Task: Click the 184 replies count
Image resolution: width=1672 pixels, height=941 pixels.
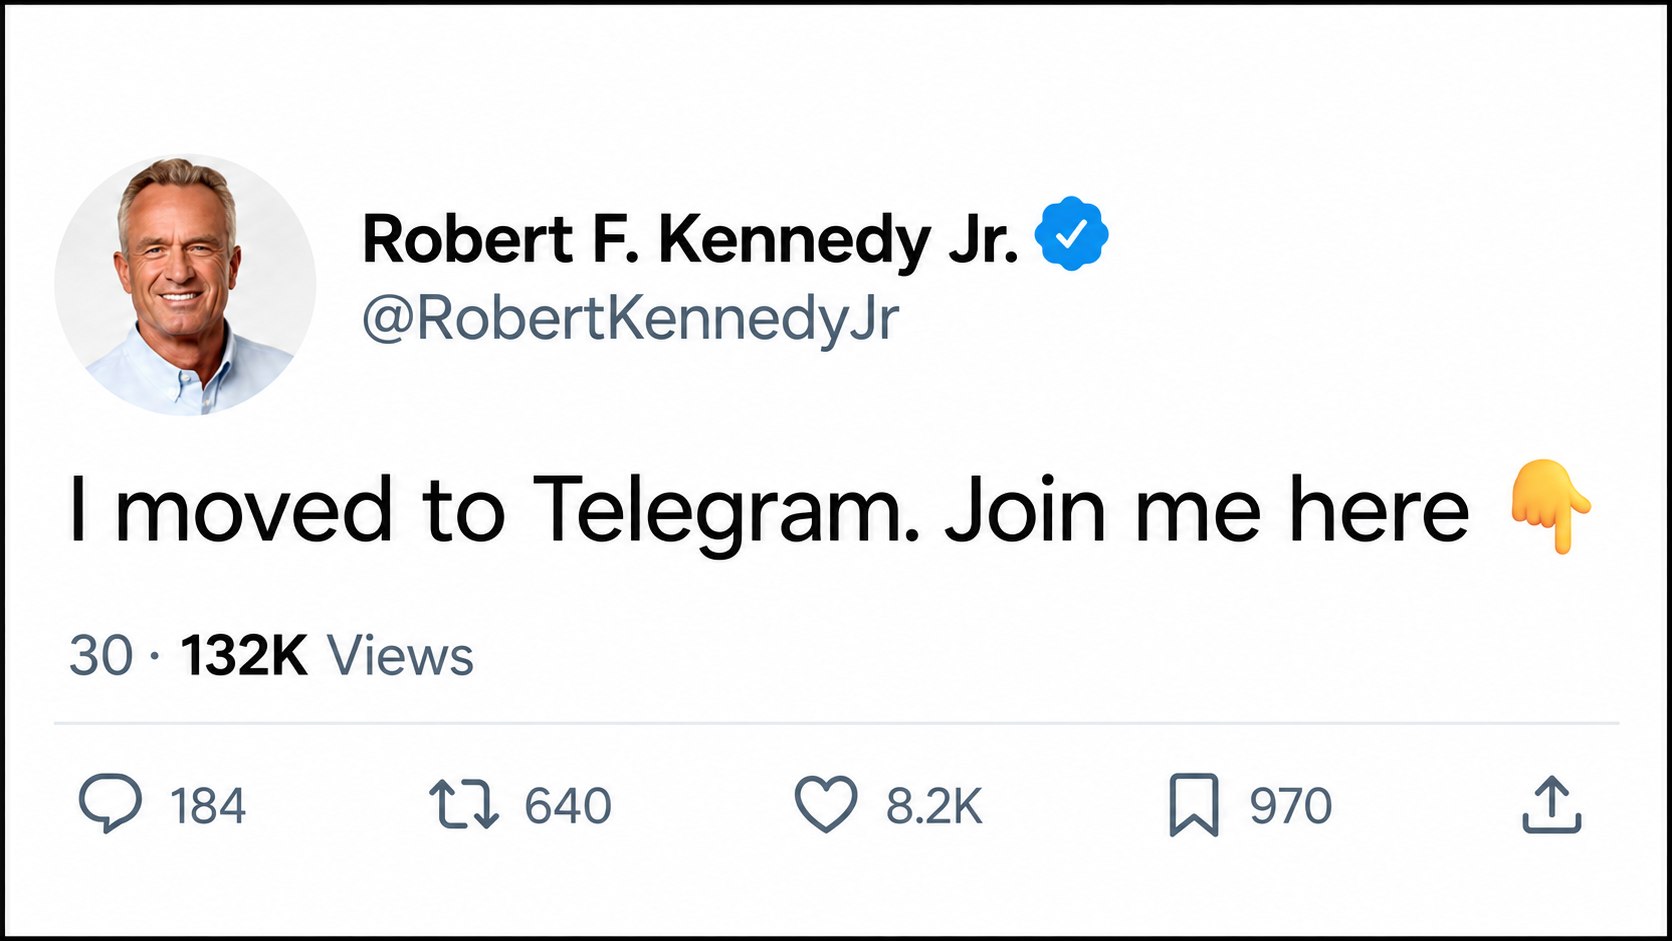Action: 207,806
